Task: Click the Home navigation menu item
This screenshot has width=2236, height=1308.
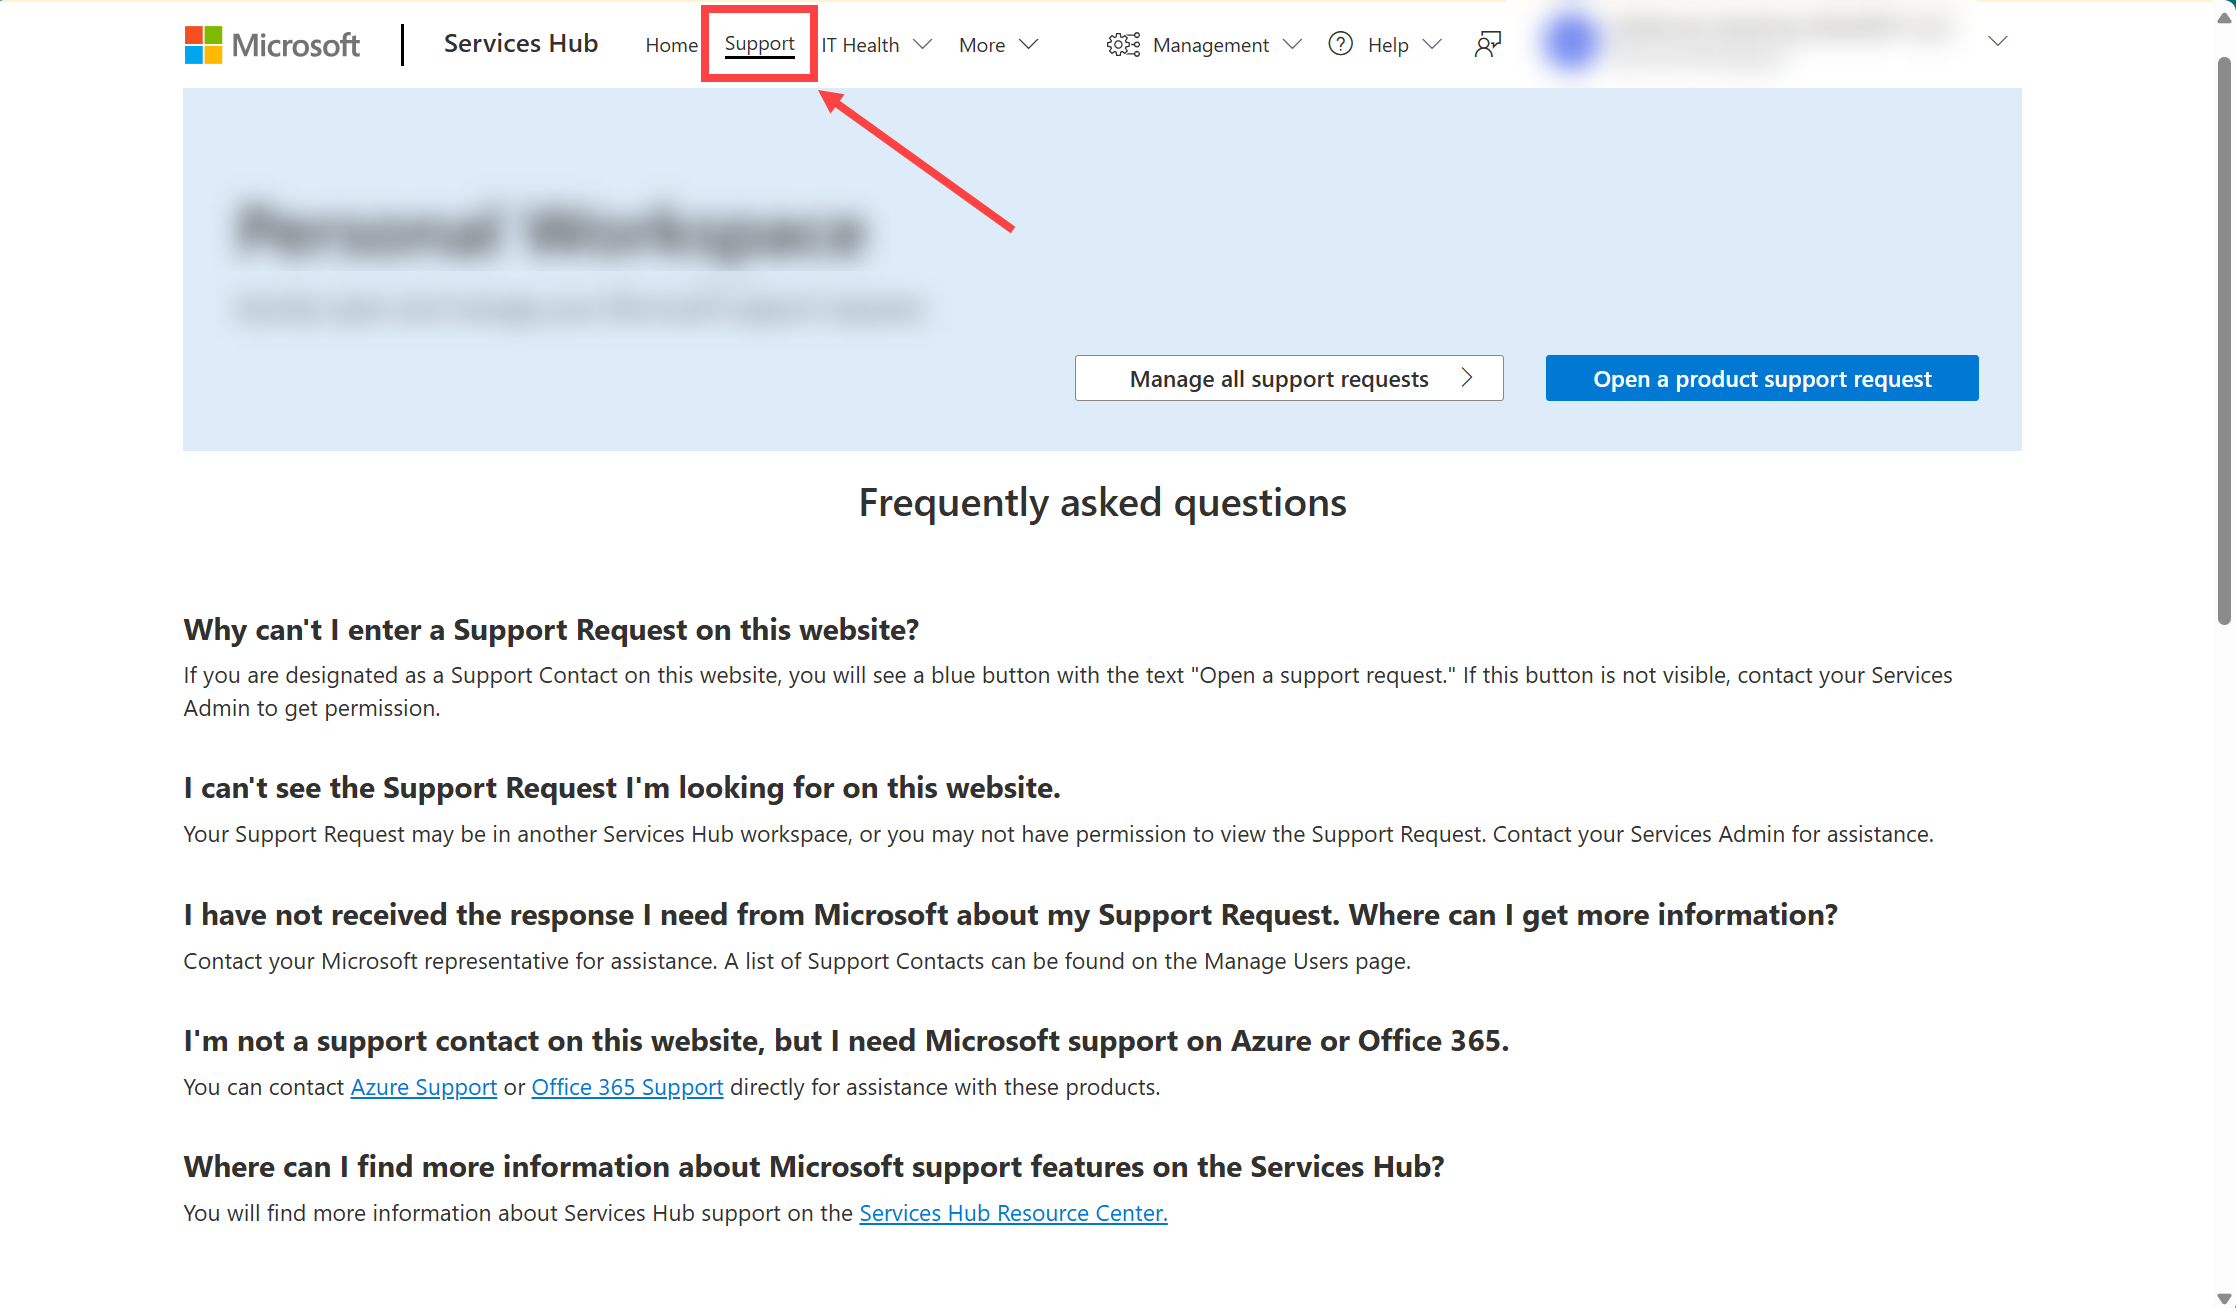Action: (x=671, y=44)
